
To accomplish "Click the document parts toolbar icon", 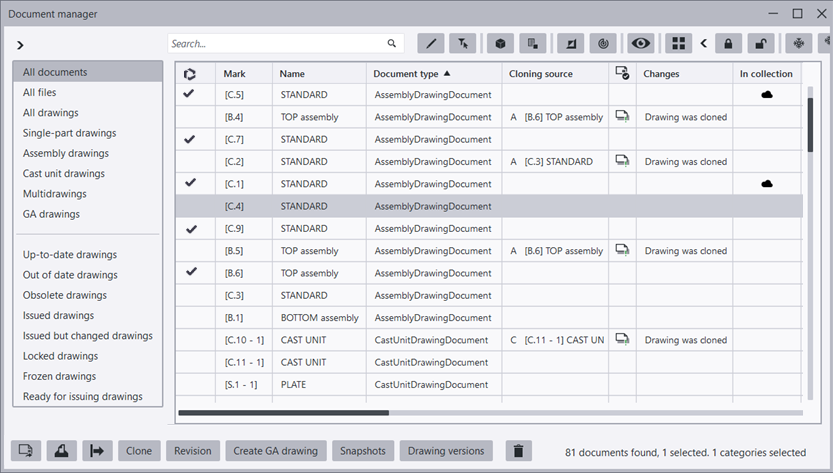I will click(532, 44).
